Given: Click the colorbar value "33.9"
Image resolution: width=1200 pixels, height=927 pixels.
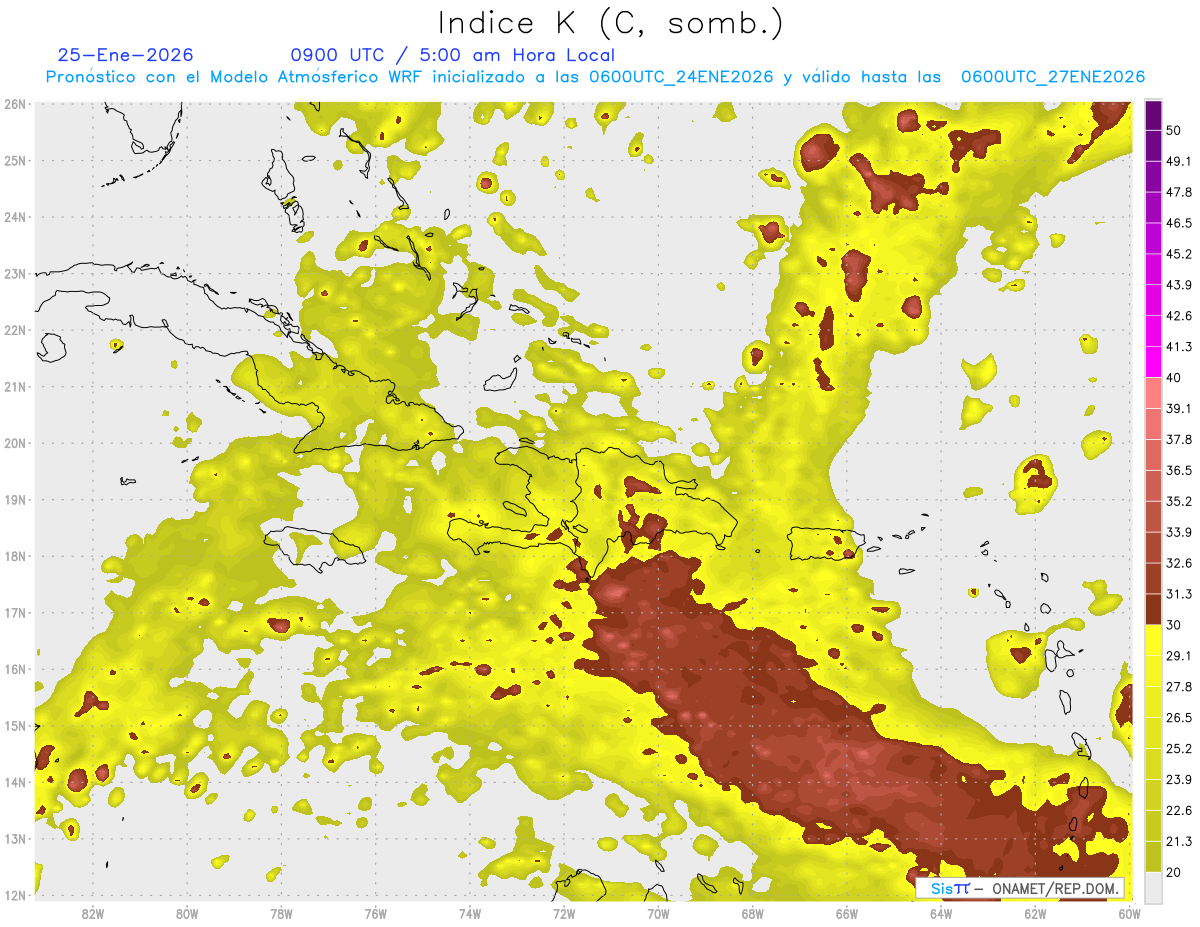Looking at the screenshot, I should 1178,532.
